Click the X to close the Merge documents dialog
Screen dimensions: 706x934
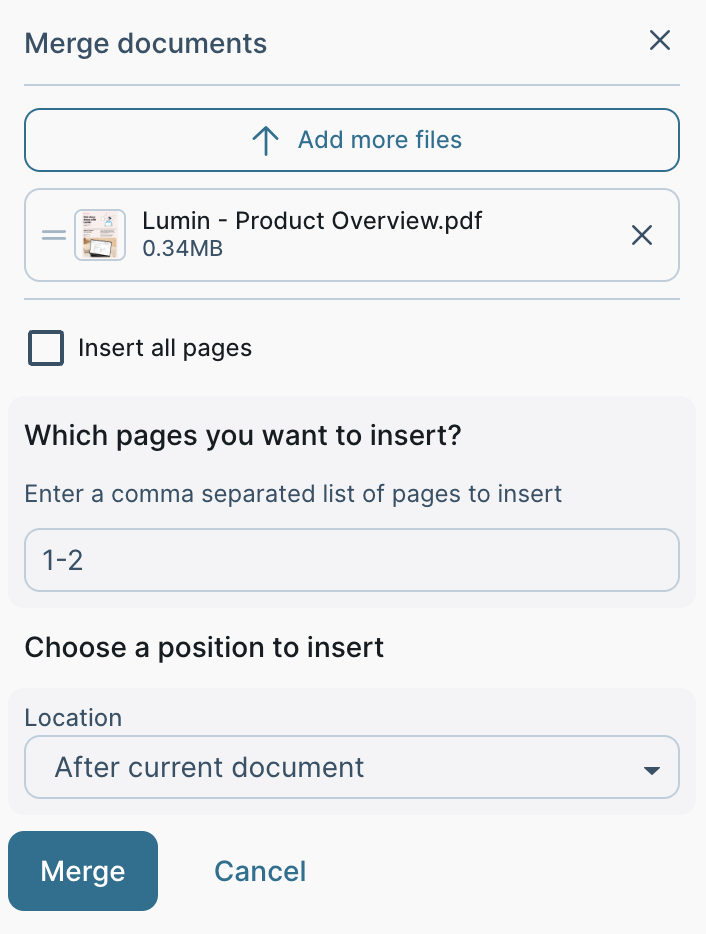click(660, 40)
